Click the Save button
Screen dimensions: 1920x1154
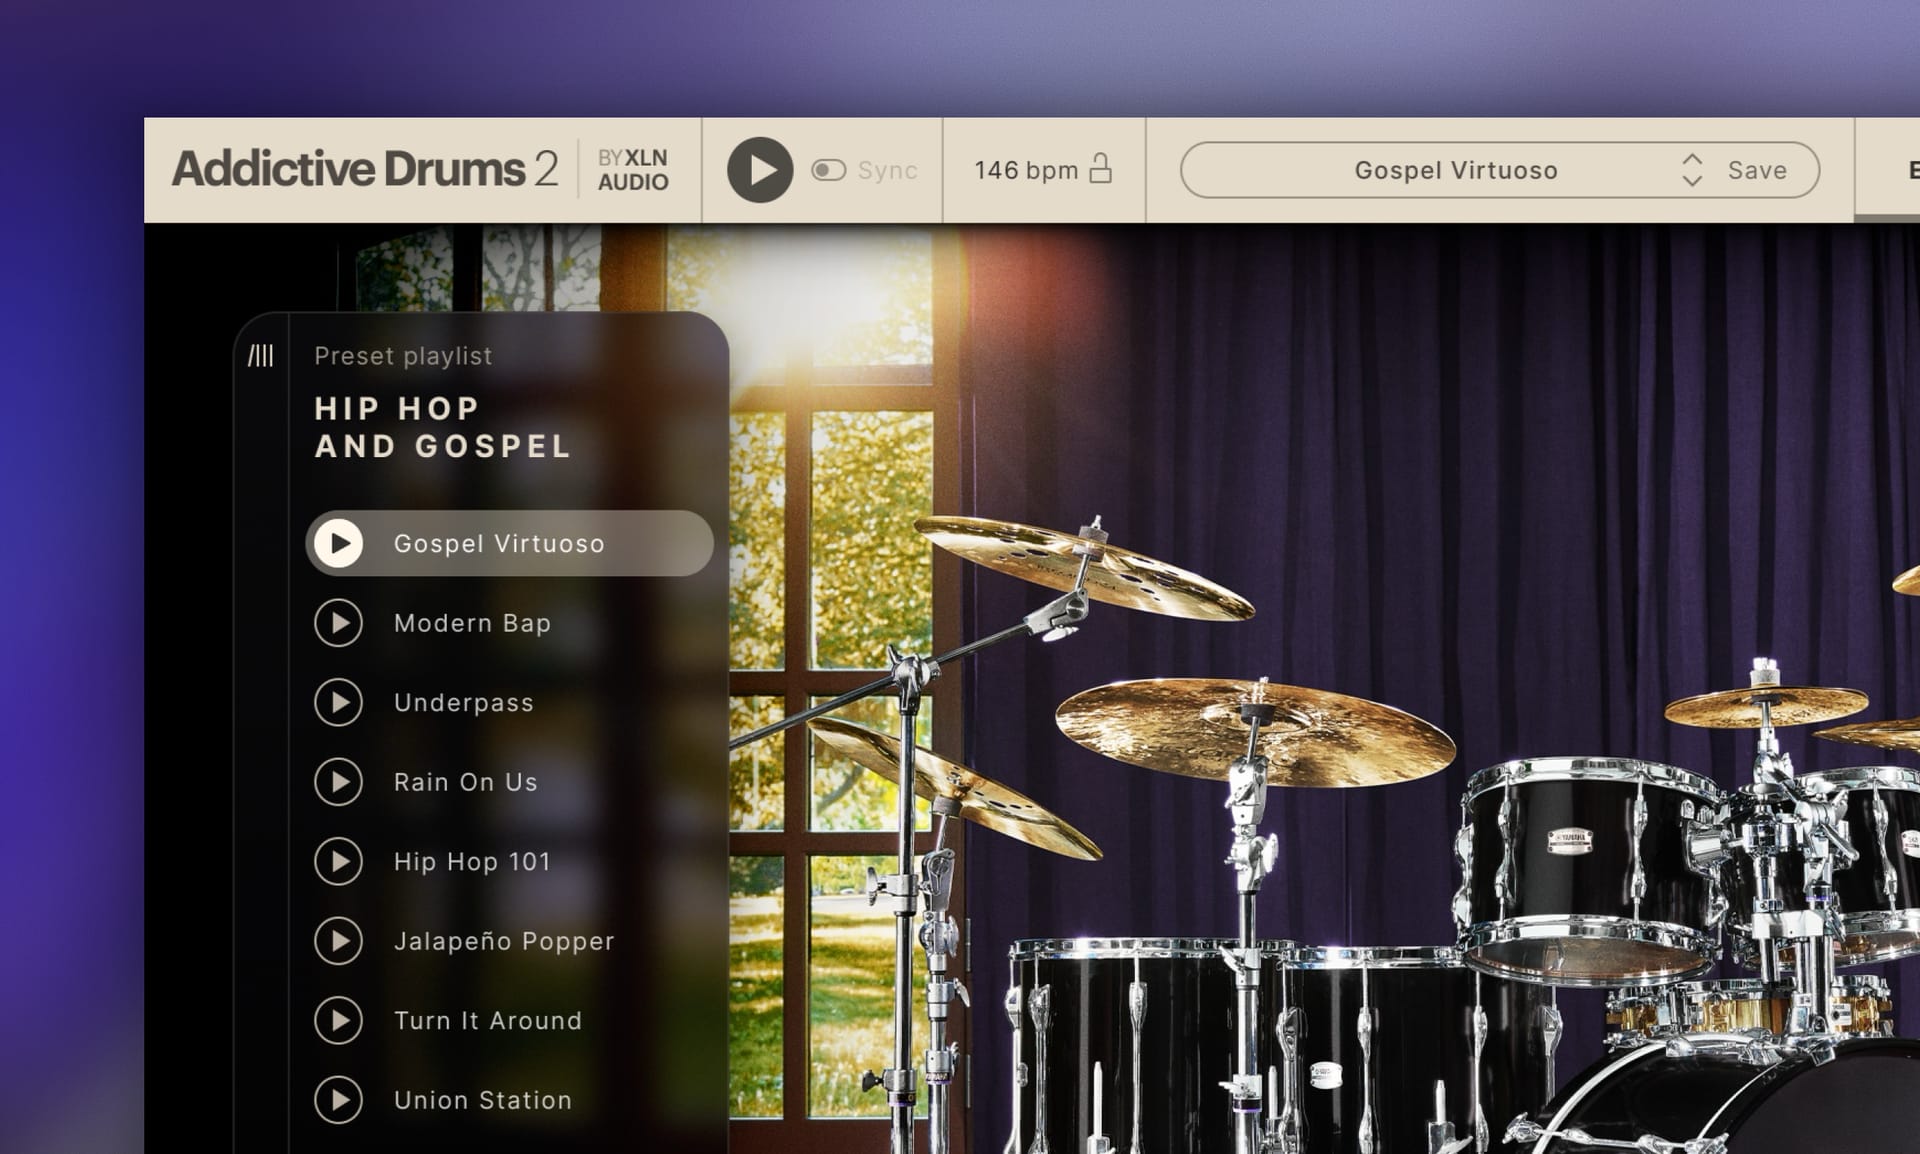[x=1757, y=170]
